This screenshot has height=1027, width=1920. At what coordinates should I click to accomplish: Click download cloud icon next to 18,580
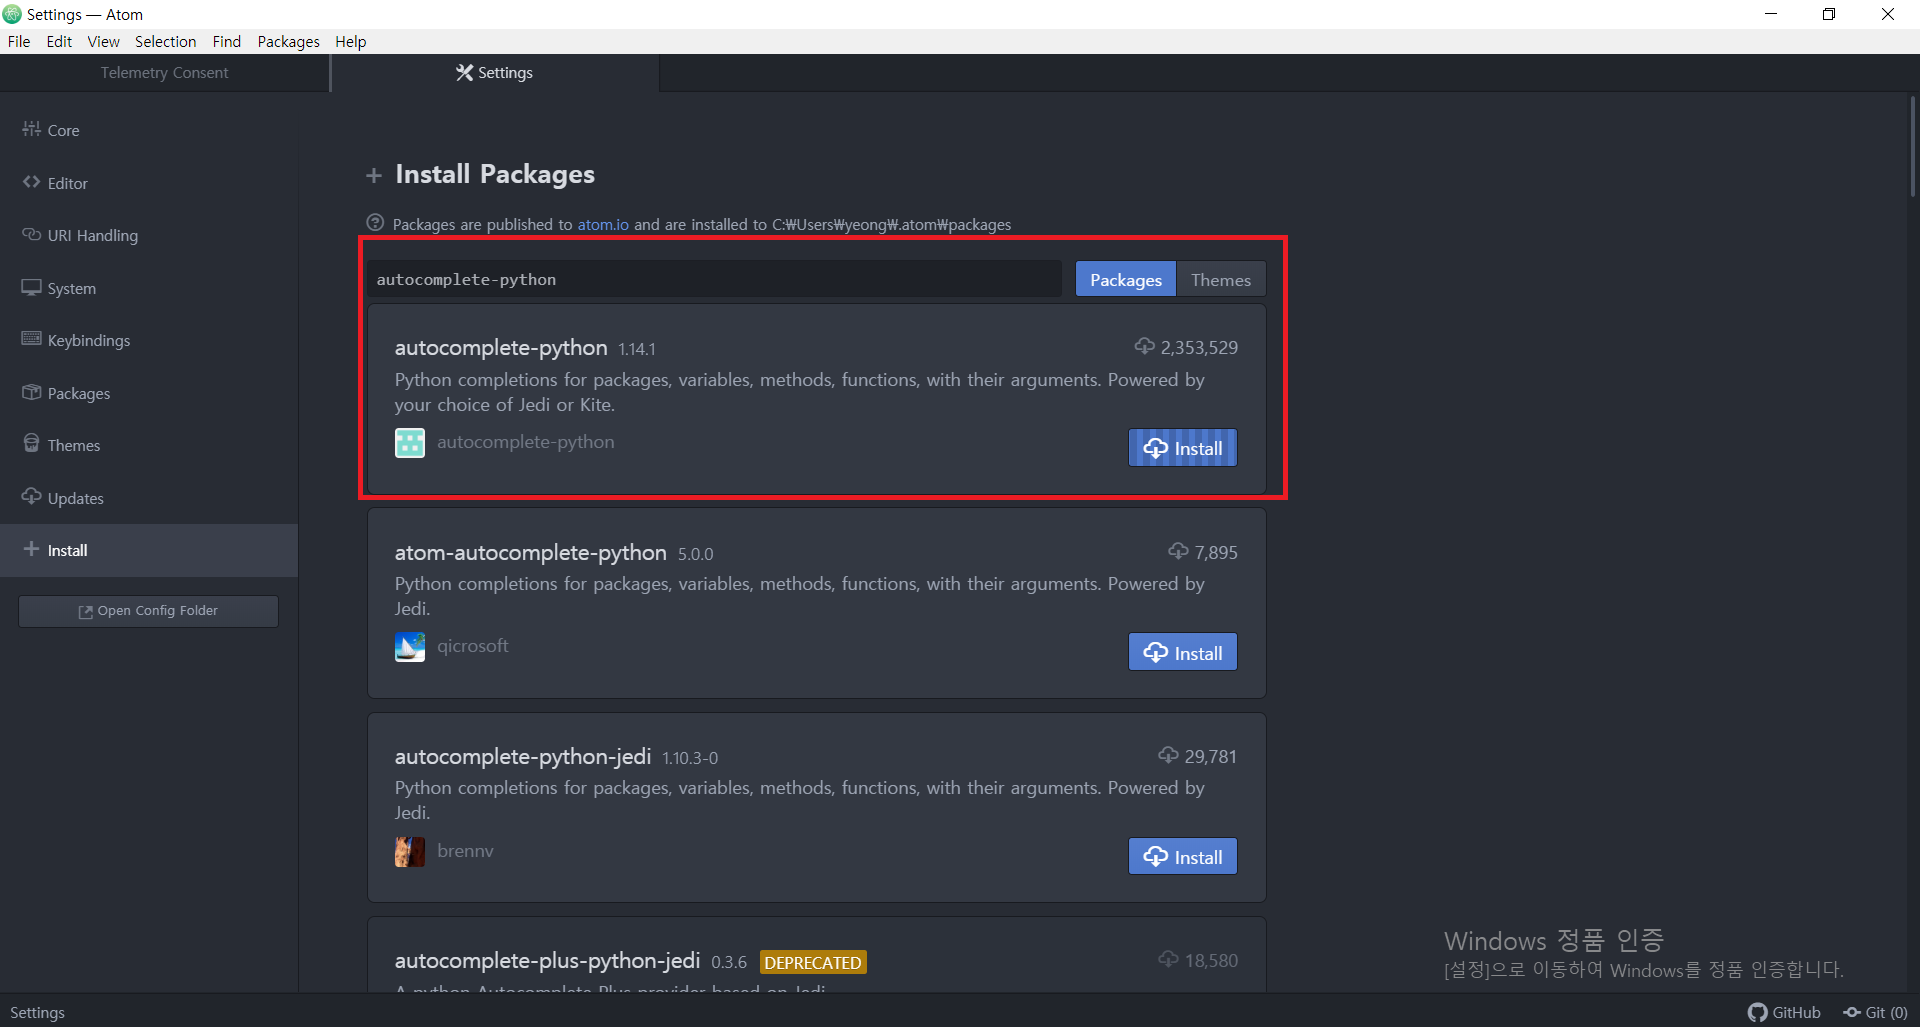pyautogui.click(x=1168, y=959)
